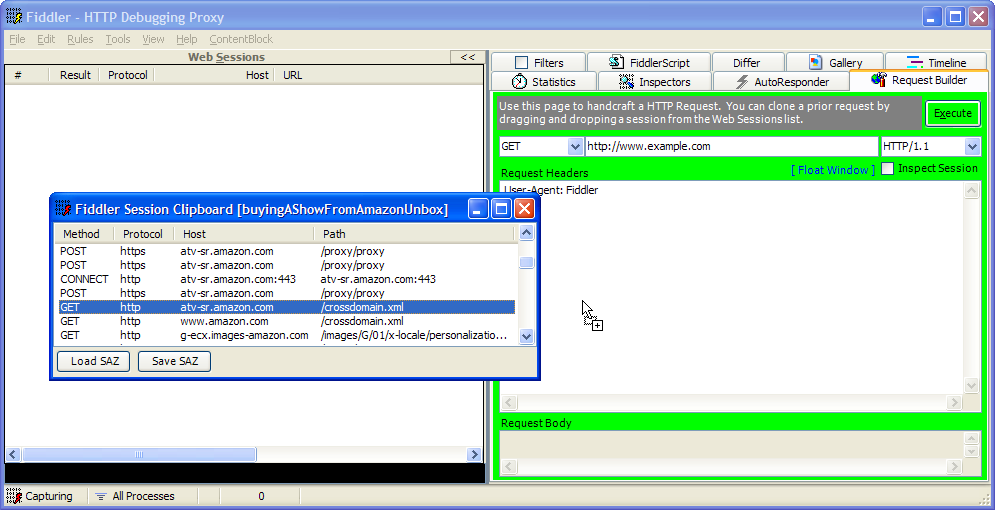Click the All Processes filter icon
Image resolution: width=995 pixels, height=510 pixels.
(x=100, y=496)
